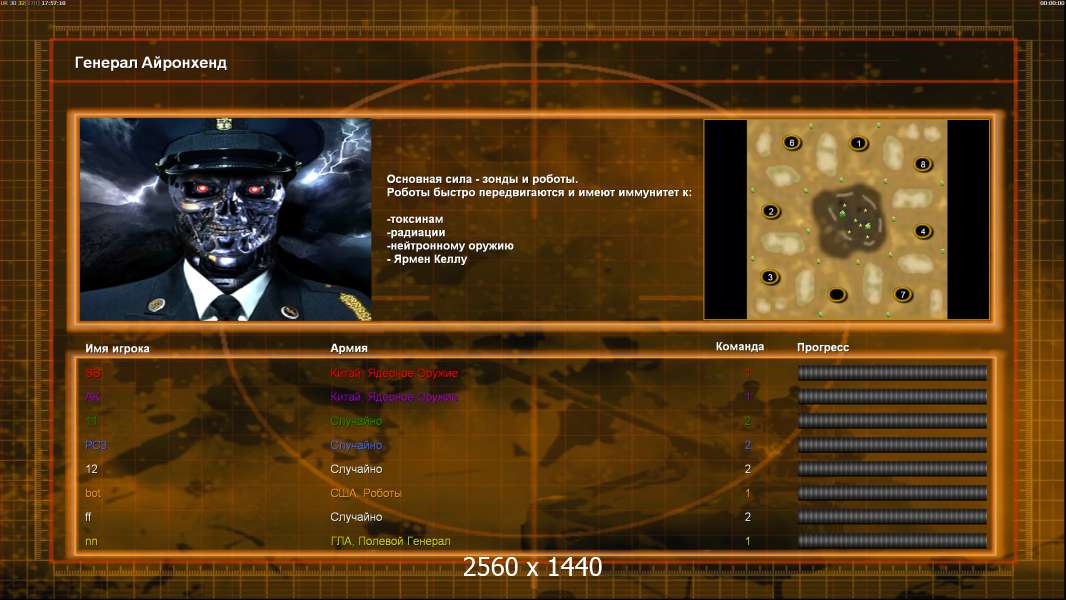This screenshot has width=1066, height=600.
Task: Click the army 'США, Роботы' of bot
Action: (x=365, y=493)
